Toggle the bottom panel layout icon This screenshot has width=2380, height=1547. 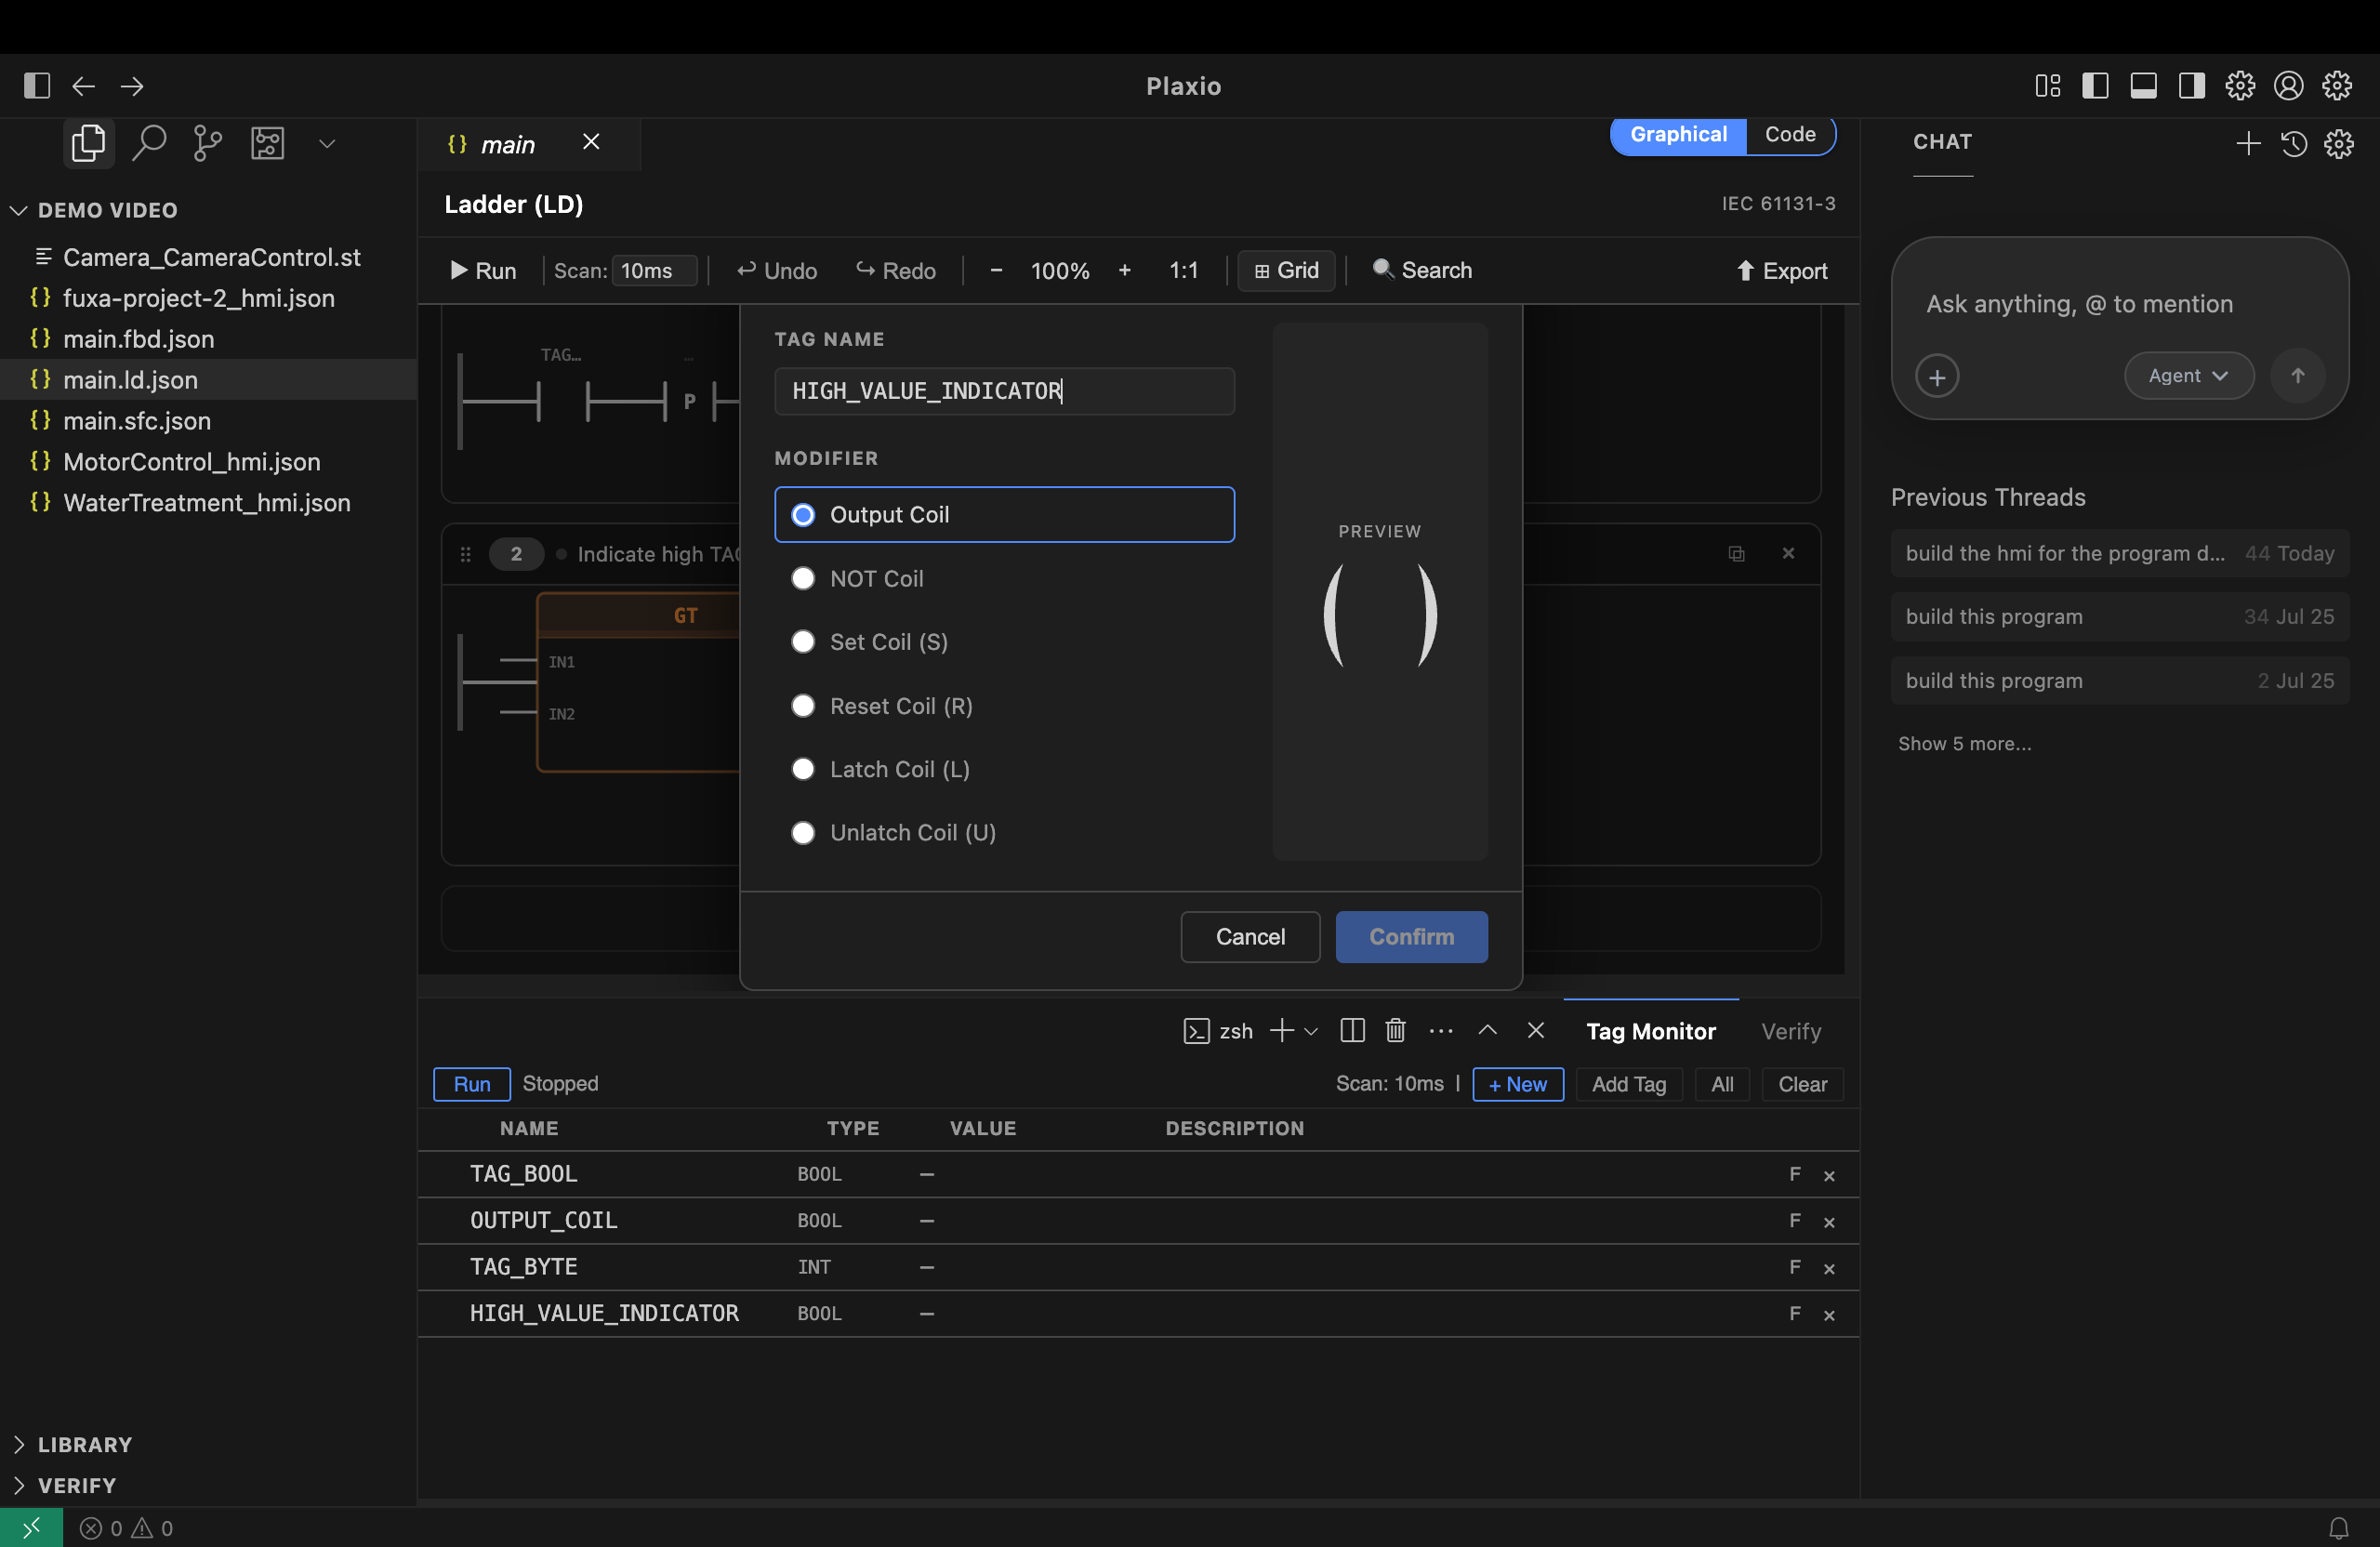[2143, 86]
